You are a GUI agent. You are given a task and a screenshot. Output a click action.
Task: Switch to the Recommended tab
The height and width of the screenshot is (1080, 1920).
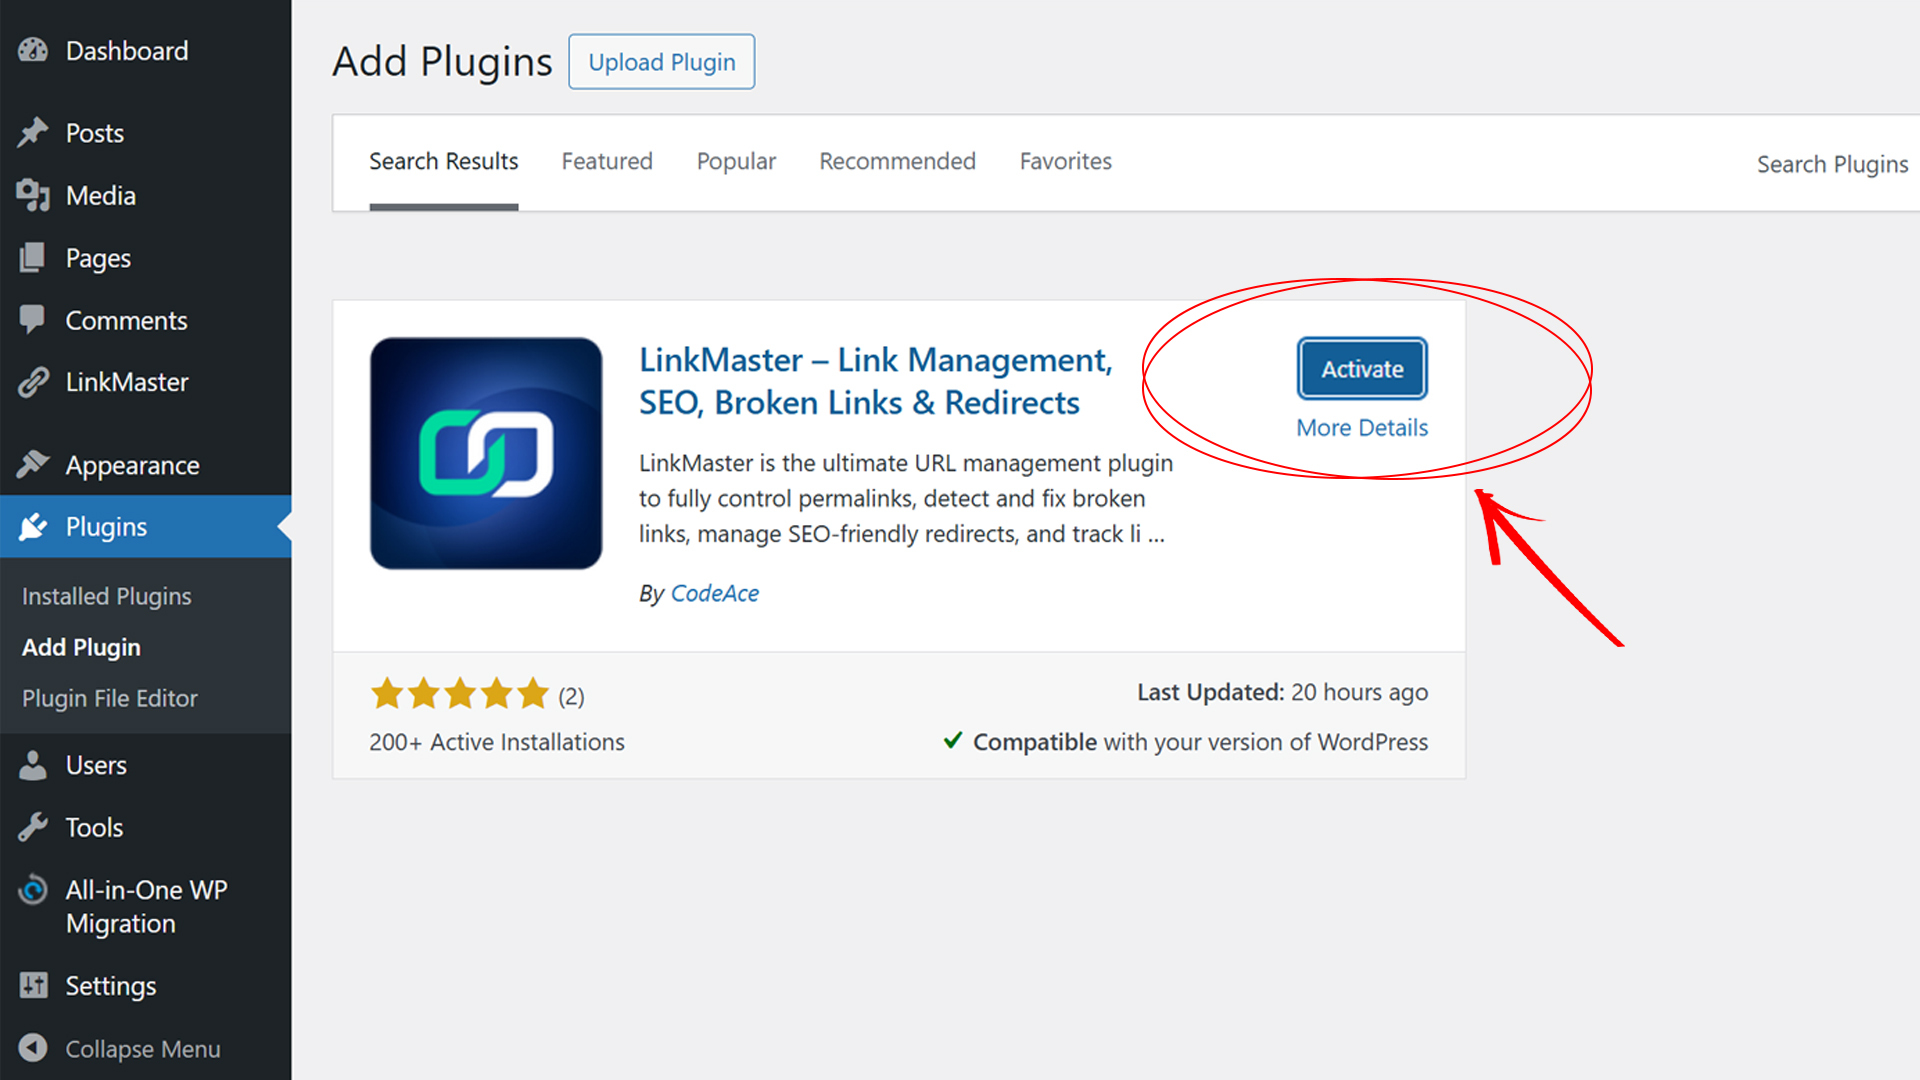[x=897, y=161]
